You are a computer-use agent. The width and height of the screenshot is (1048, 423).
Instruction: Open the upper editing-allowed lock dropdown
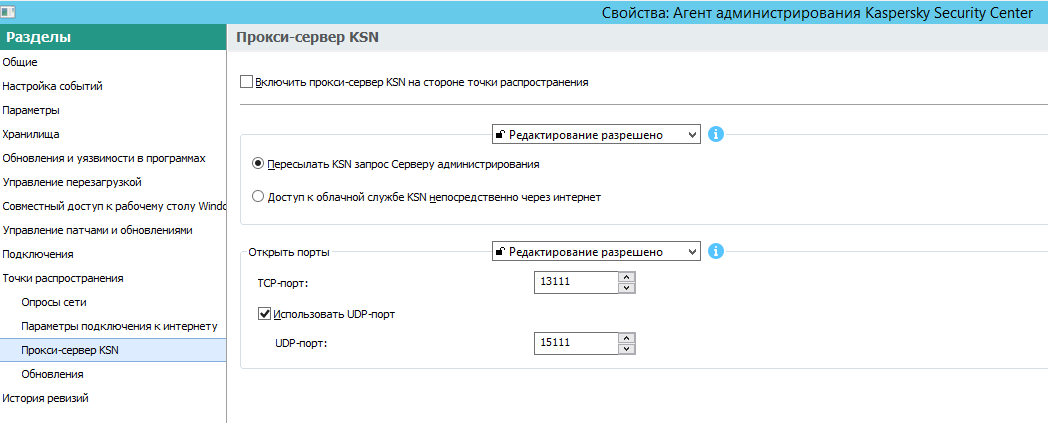(x=596, y=134)
